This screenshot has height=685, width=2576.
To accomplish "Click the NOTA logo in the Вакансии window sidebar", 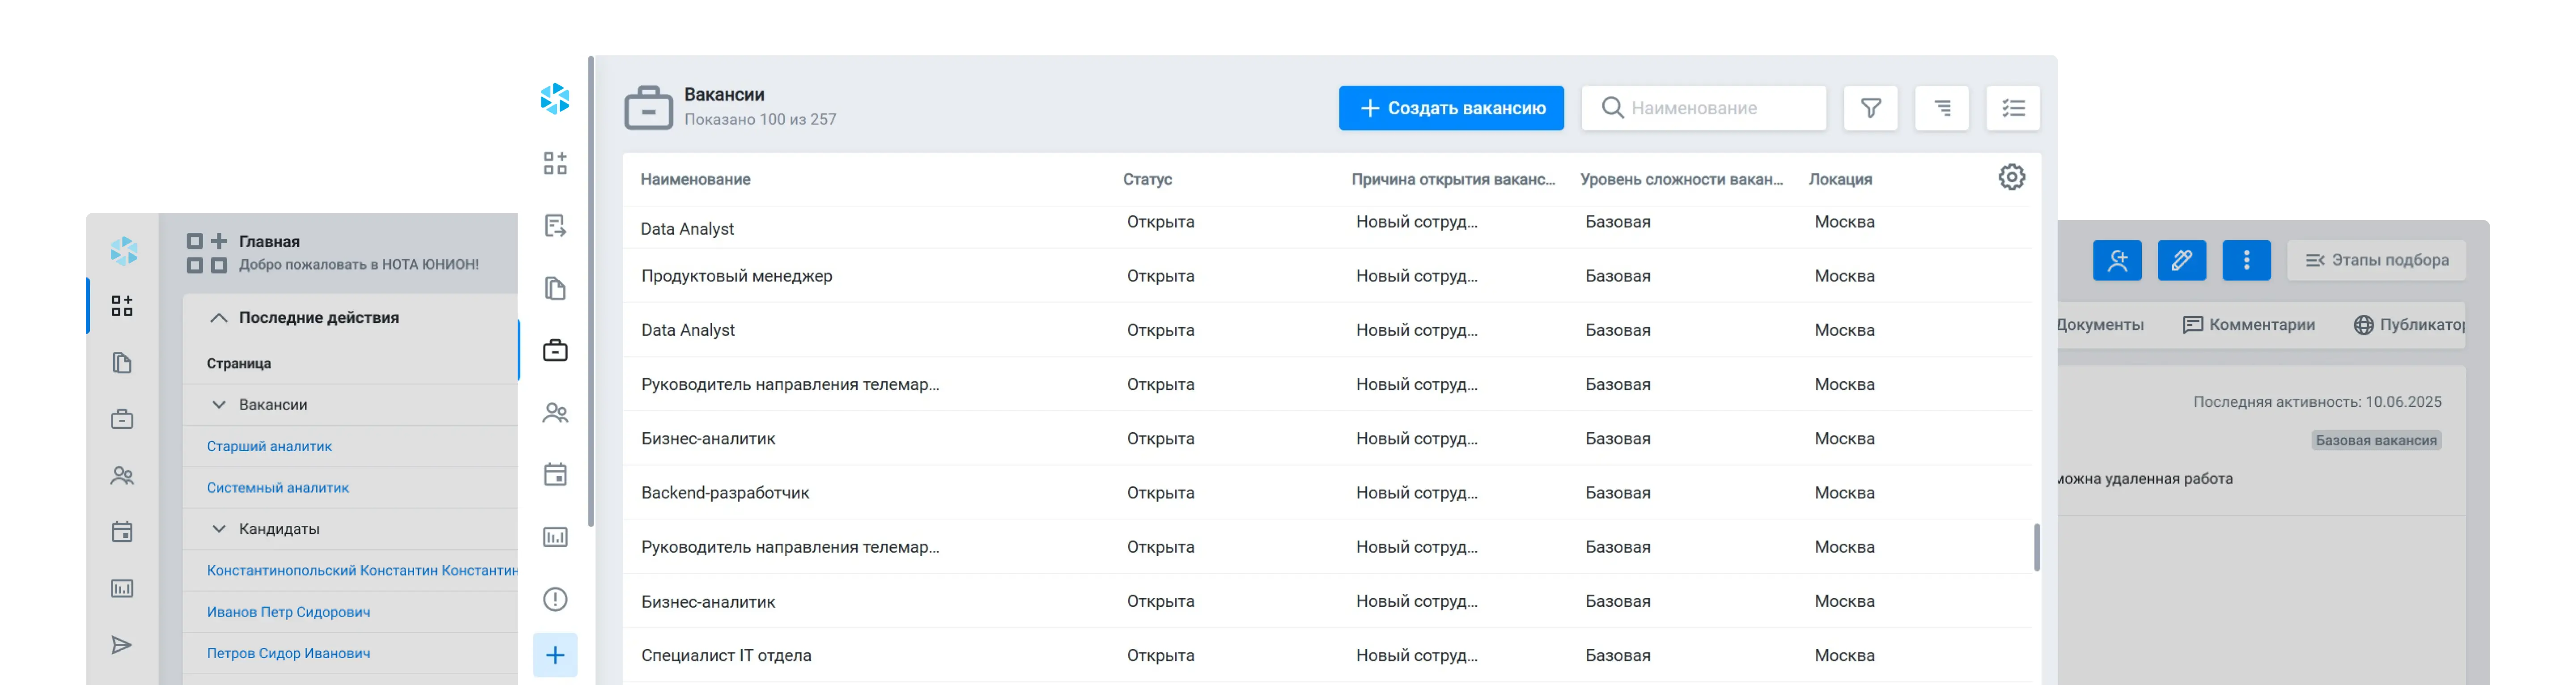I will tap(555, 99).
